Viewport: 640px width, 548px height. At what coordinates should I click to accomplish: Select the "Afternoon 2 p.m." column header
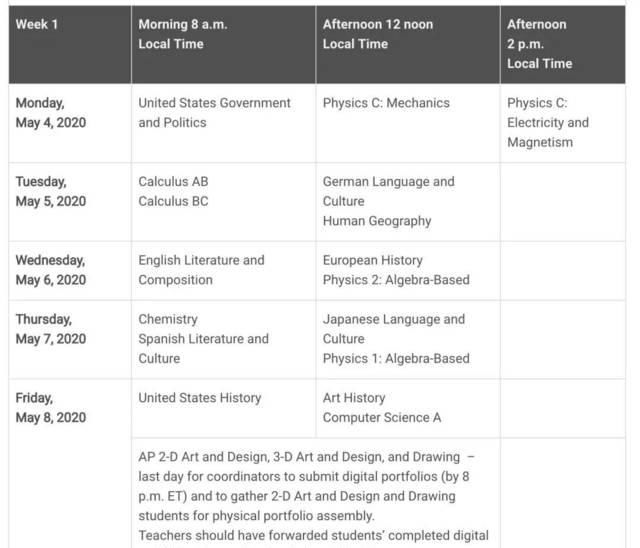click(x=540, y=43)
